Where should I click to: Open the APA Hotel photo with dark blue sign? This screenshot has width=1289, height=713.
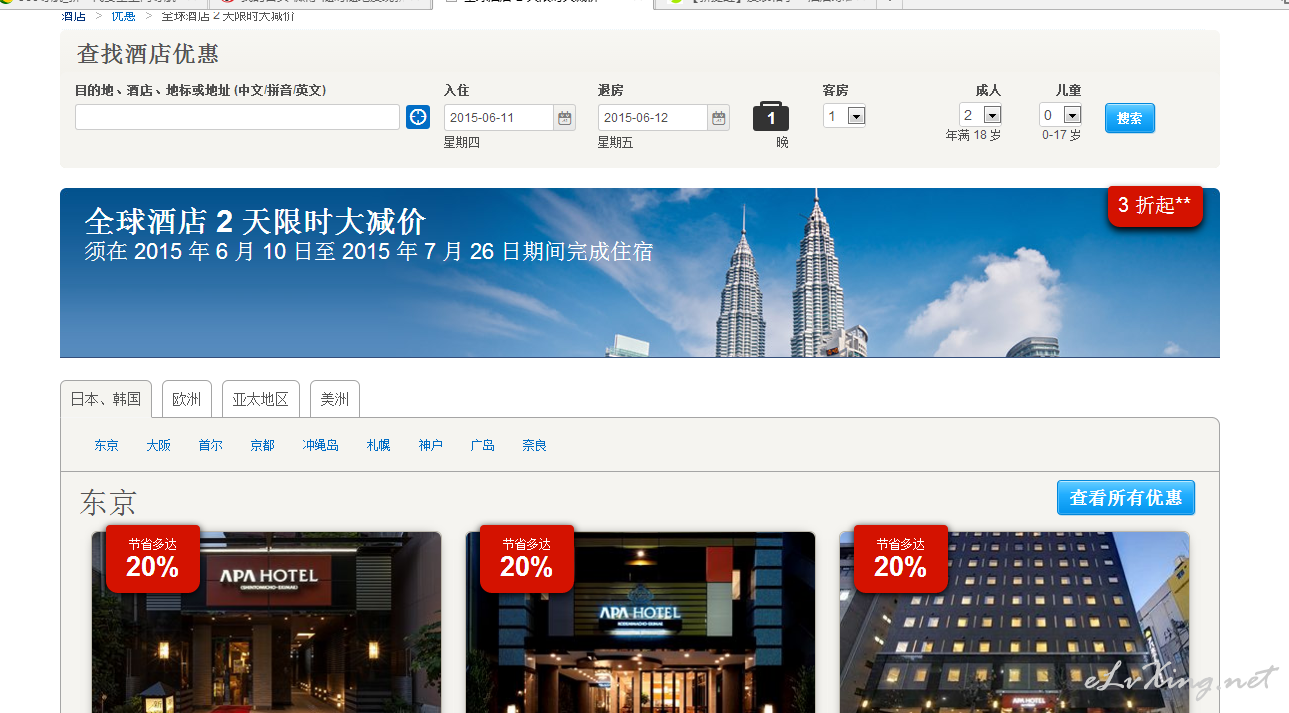click(641, 622)
